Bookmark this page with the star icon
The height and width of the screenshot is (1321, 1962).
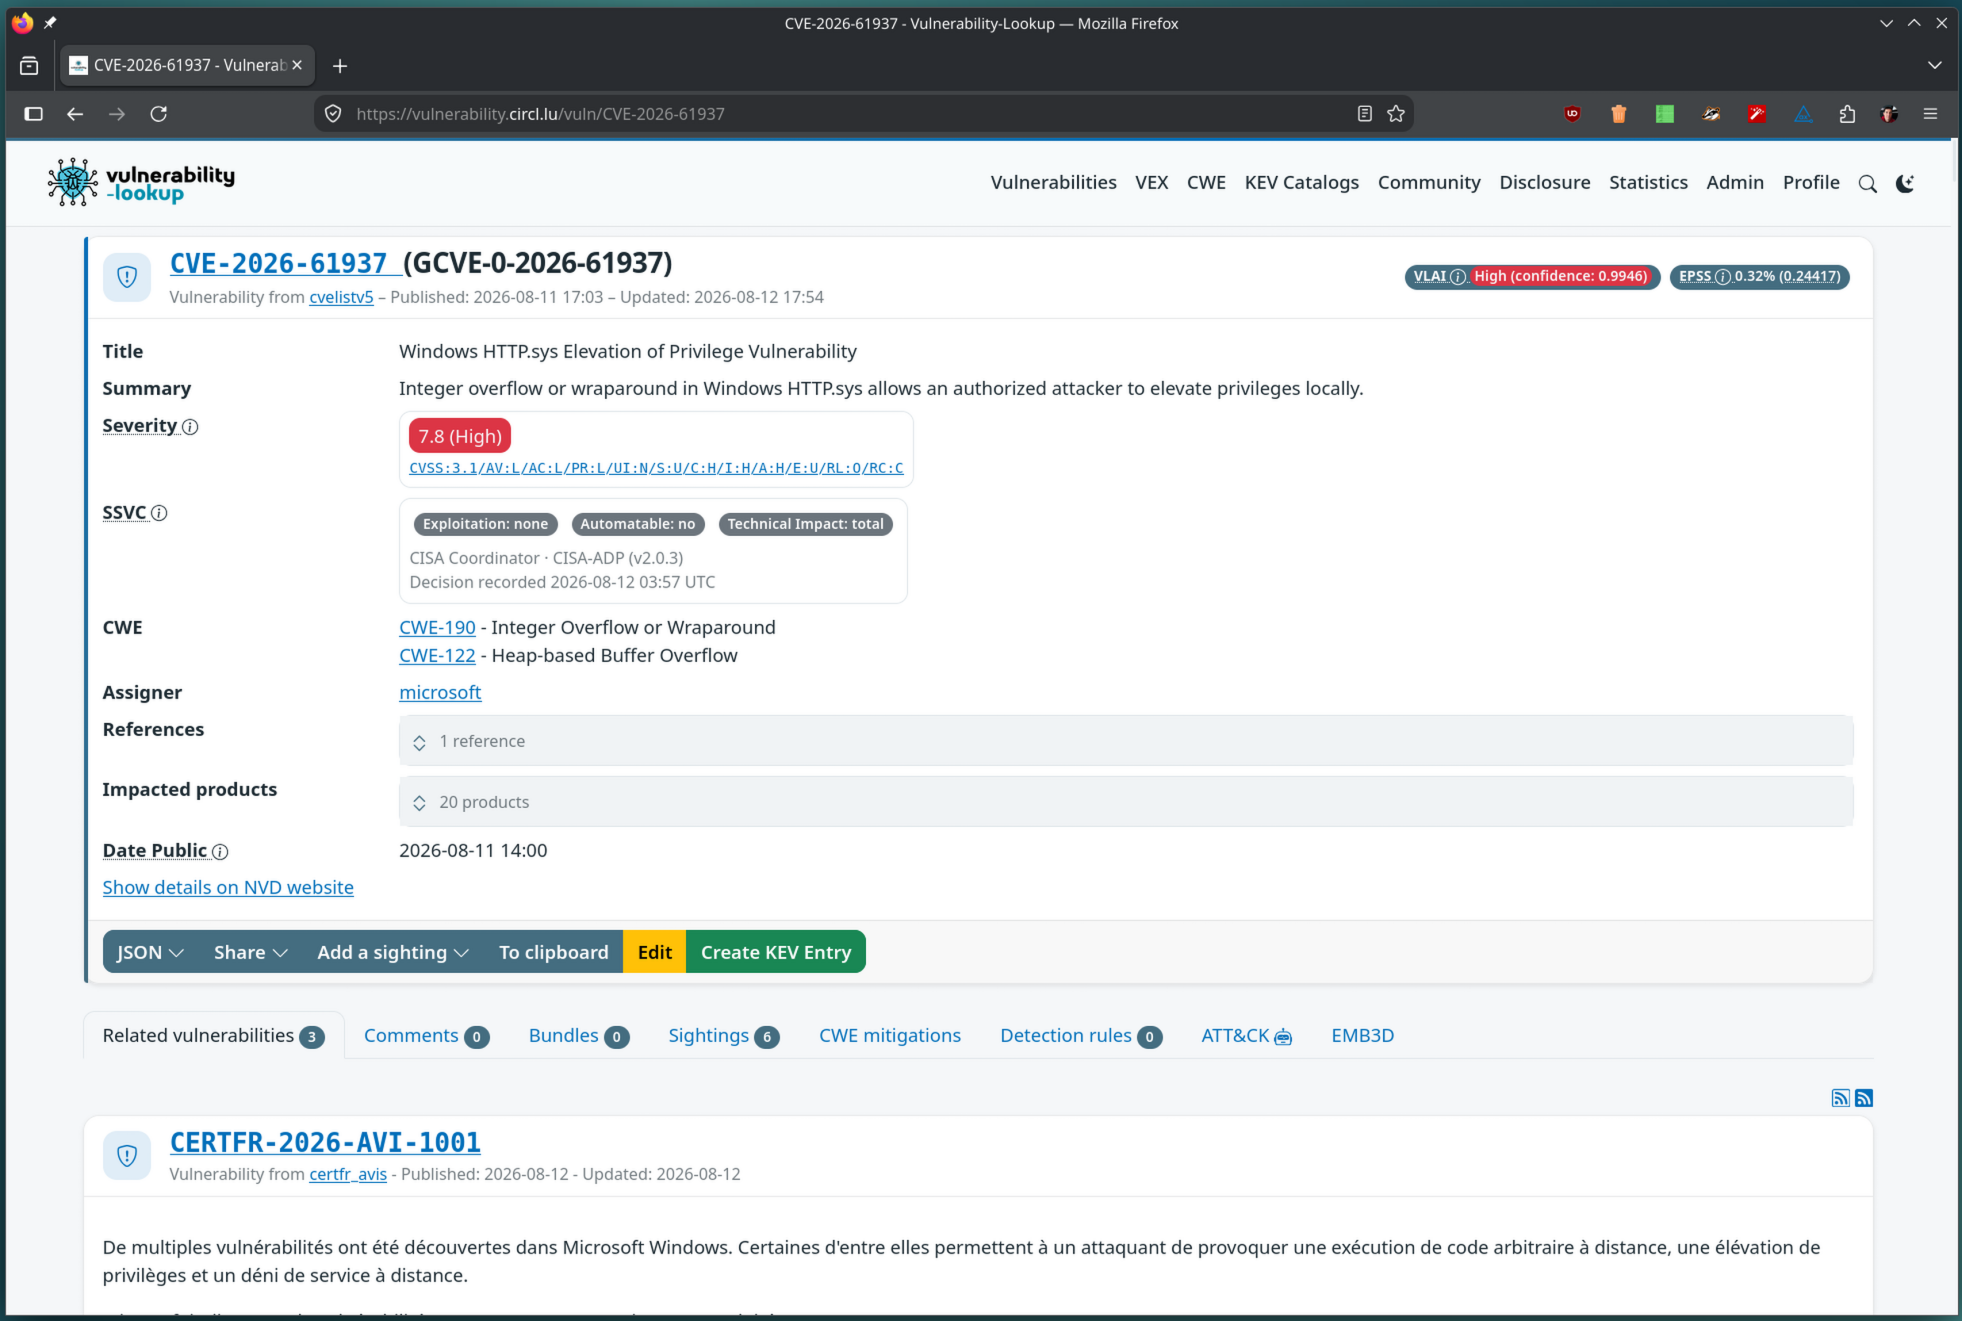pyautogui.click(x=1396, y=114)
